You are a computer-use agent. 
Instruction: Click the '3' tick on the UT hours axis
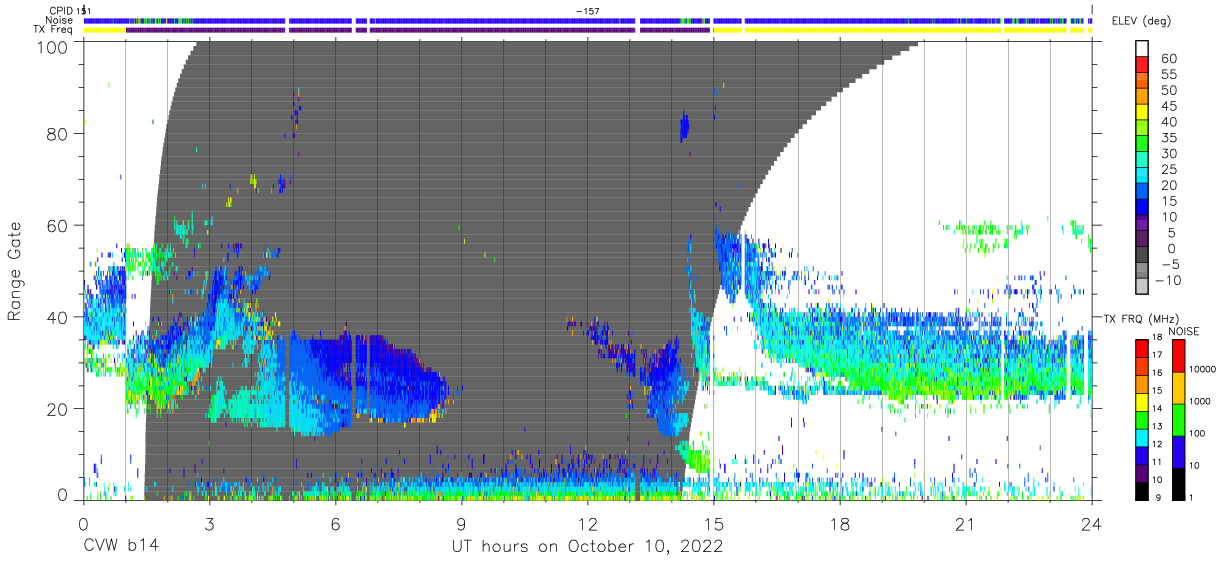pyautogui.click(x=209, y=523)
